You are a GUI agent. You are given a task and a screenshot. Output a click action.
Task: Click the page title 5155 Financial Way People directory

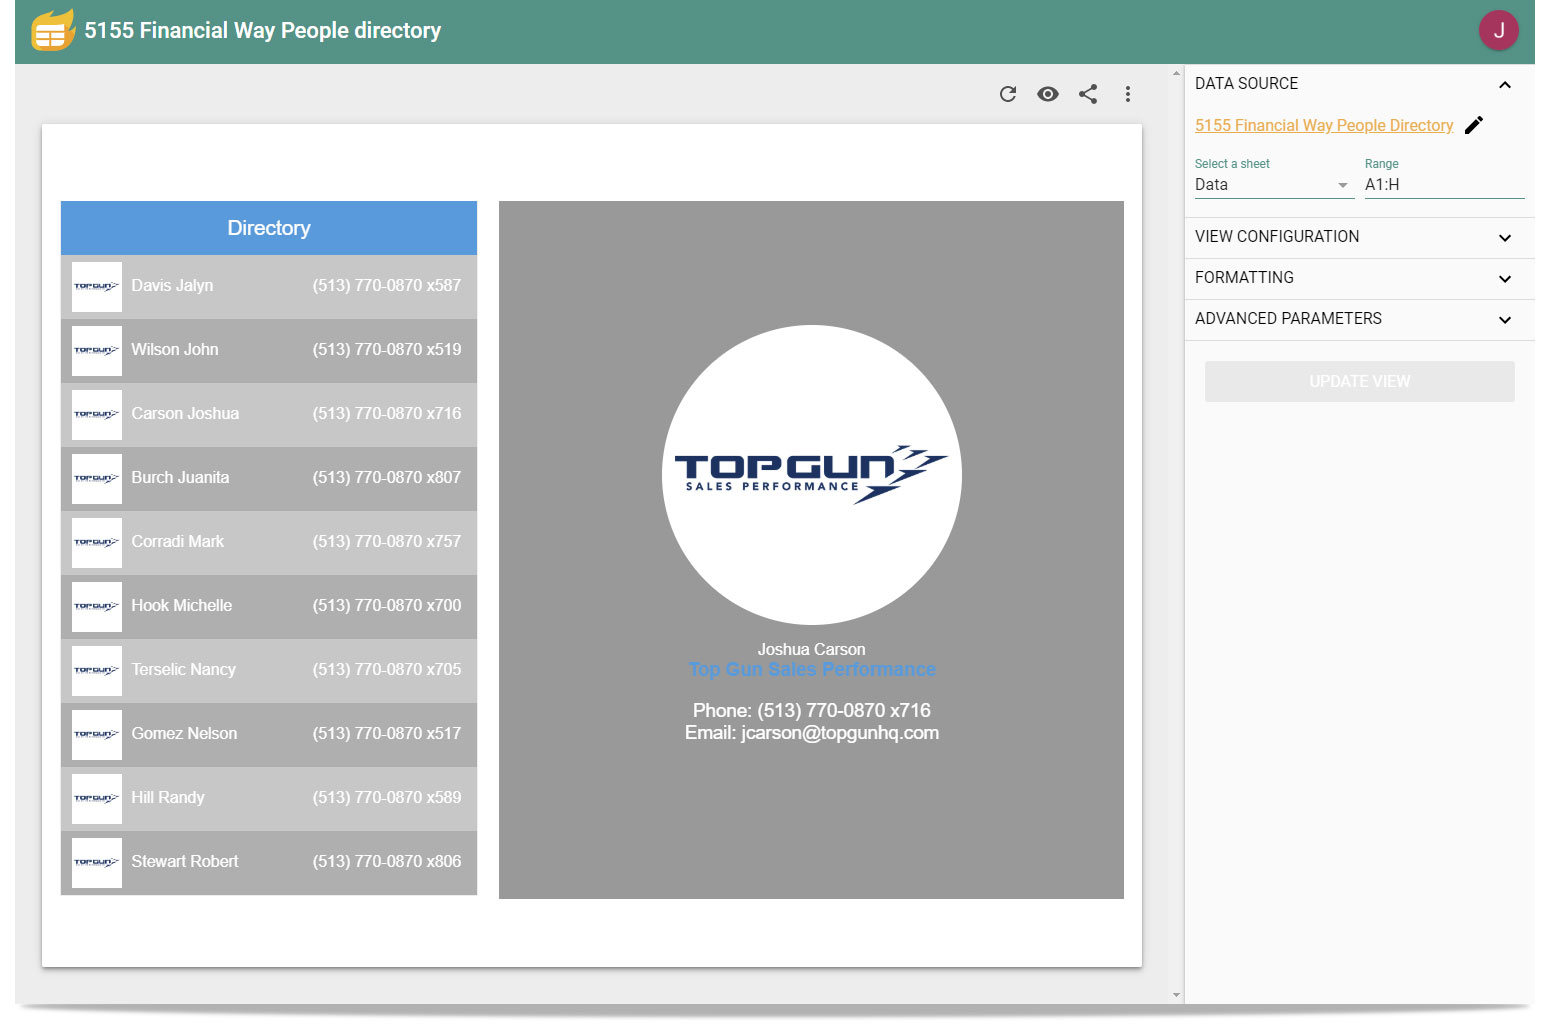[263, 31]
